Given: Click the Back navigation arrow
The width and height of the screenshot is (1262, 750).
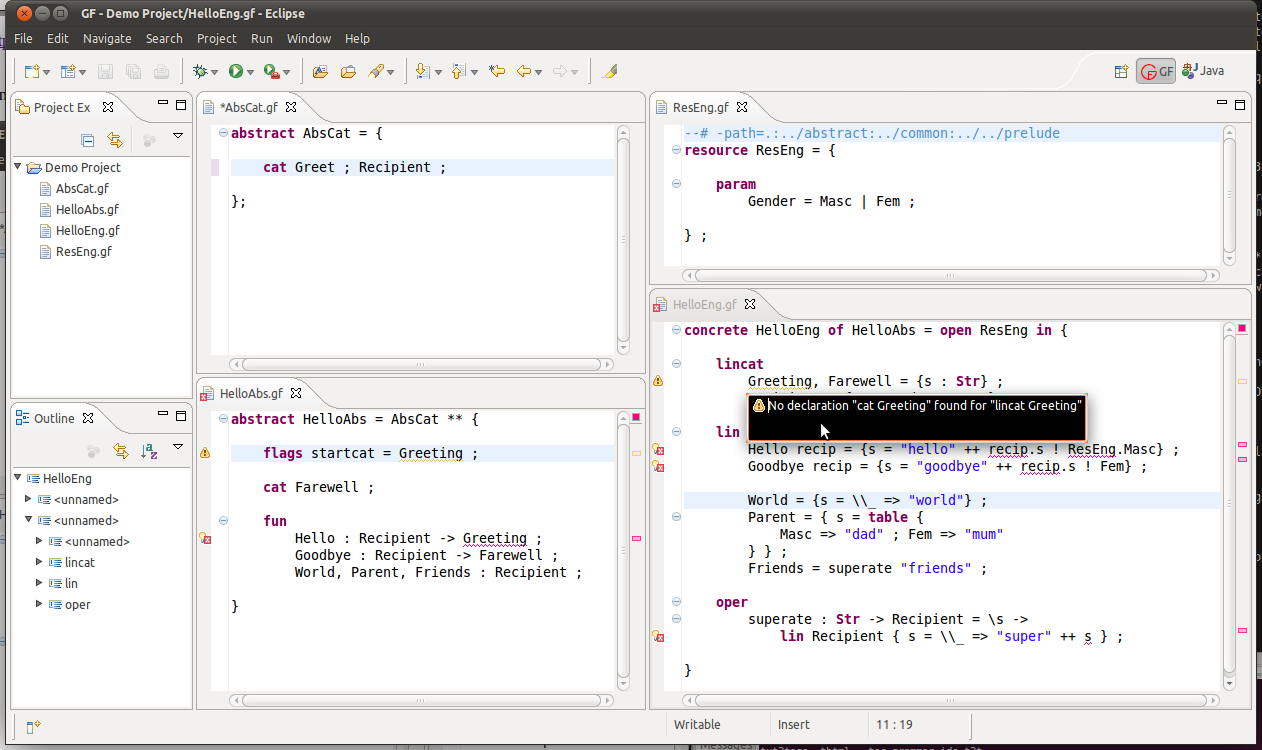Looking at the screenshot, I should pos(523,71).
